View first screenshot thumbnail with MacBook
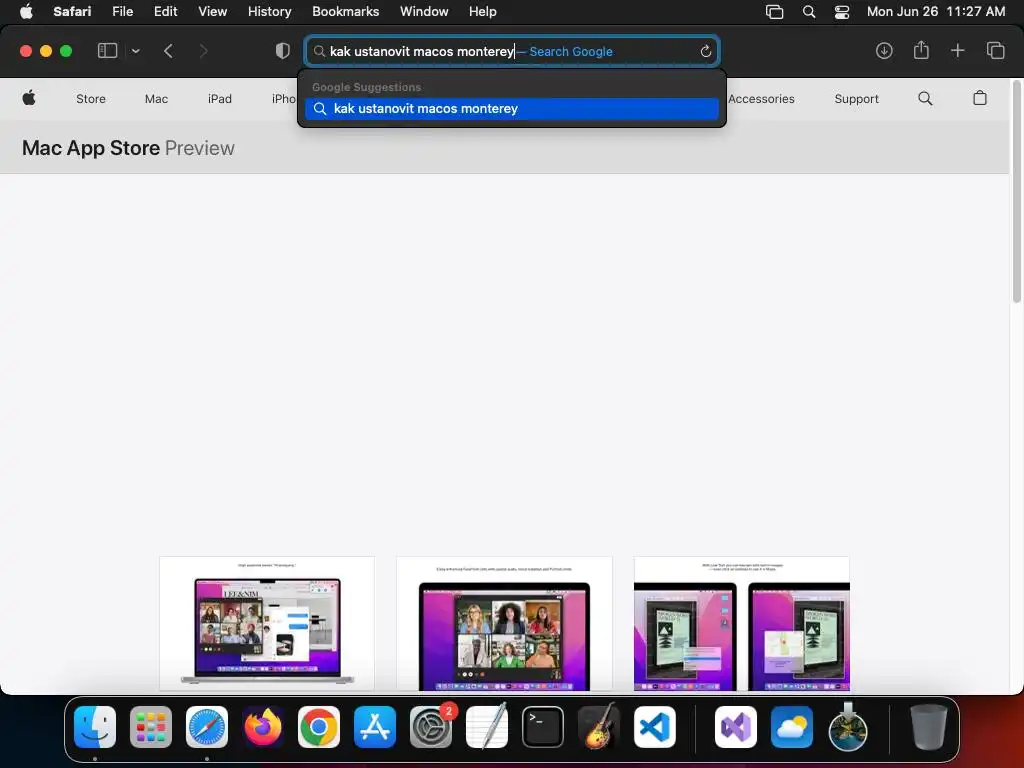Screen dimensions: 1024x768 coord(266,624)
